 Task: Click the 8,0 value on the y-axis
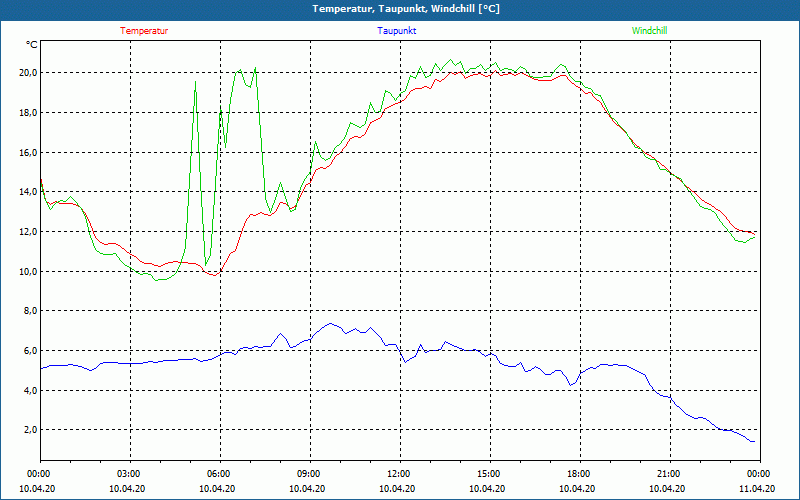pyautogui.click(x=31, y=310)
